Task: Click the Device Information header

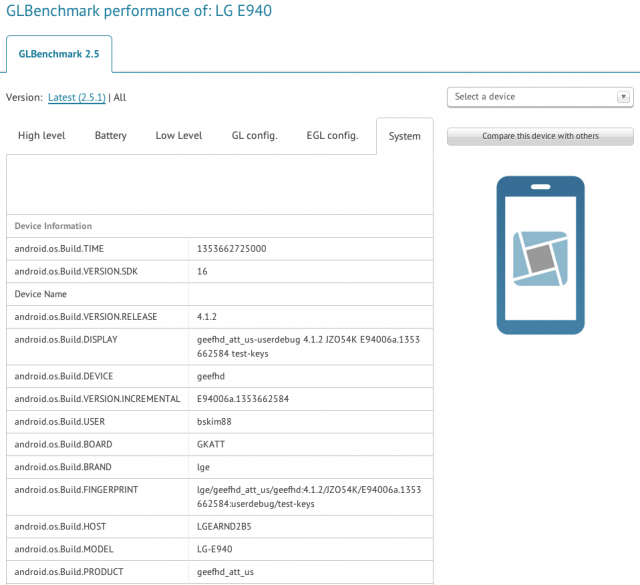Action: (x=53, y=226)
